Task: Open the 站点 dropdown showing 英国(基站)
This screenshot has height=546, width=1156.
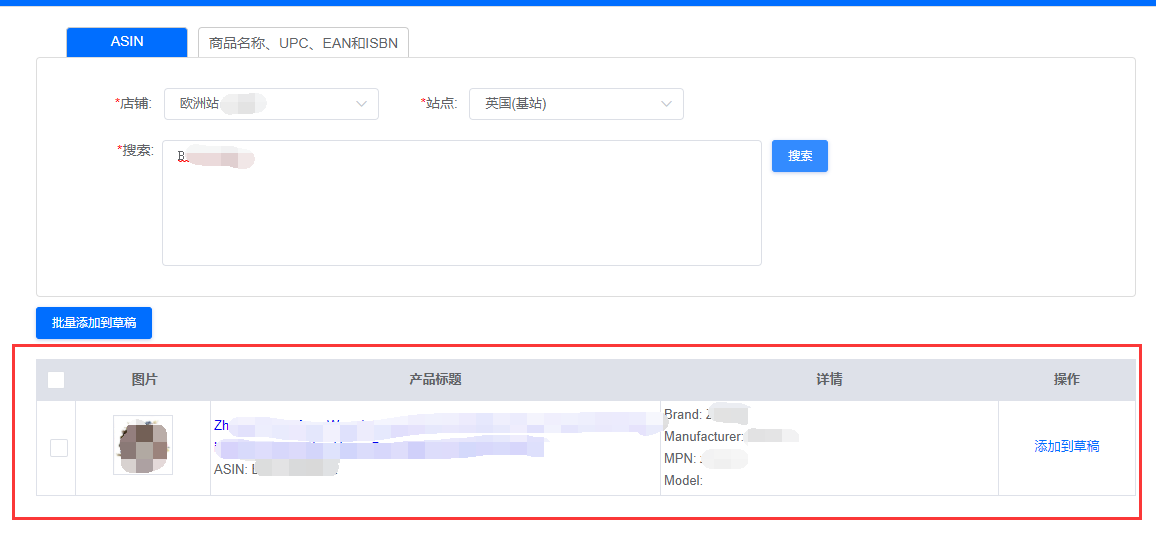Action: click(575, 104)
